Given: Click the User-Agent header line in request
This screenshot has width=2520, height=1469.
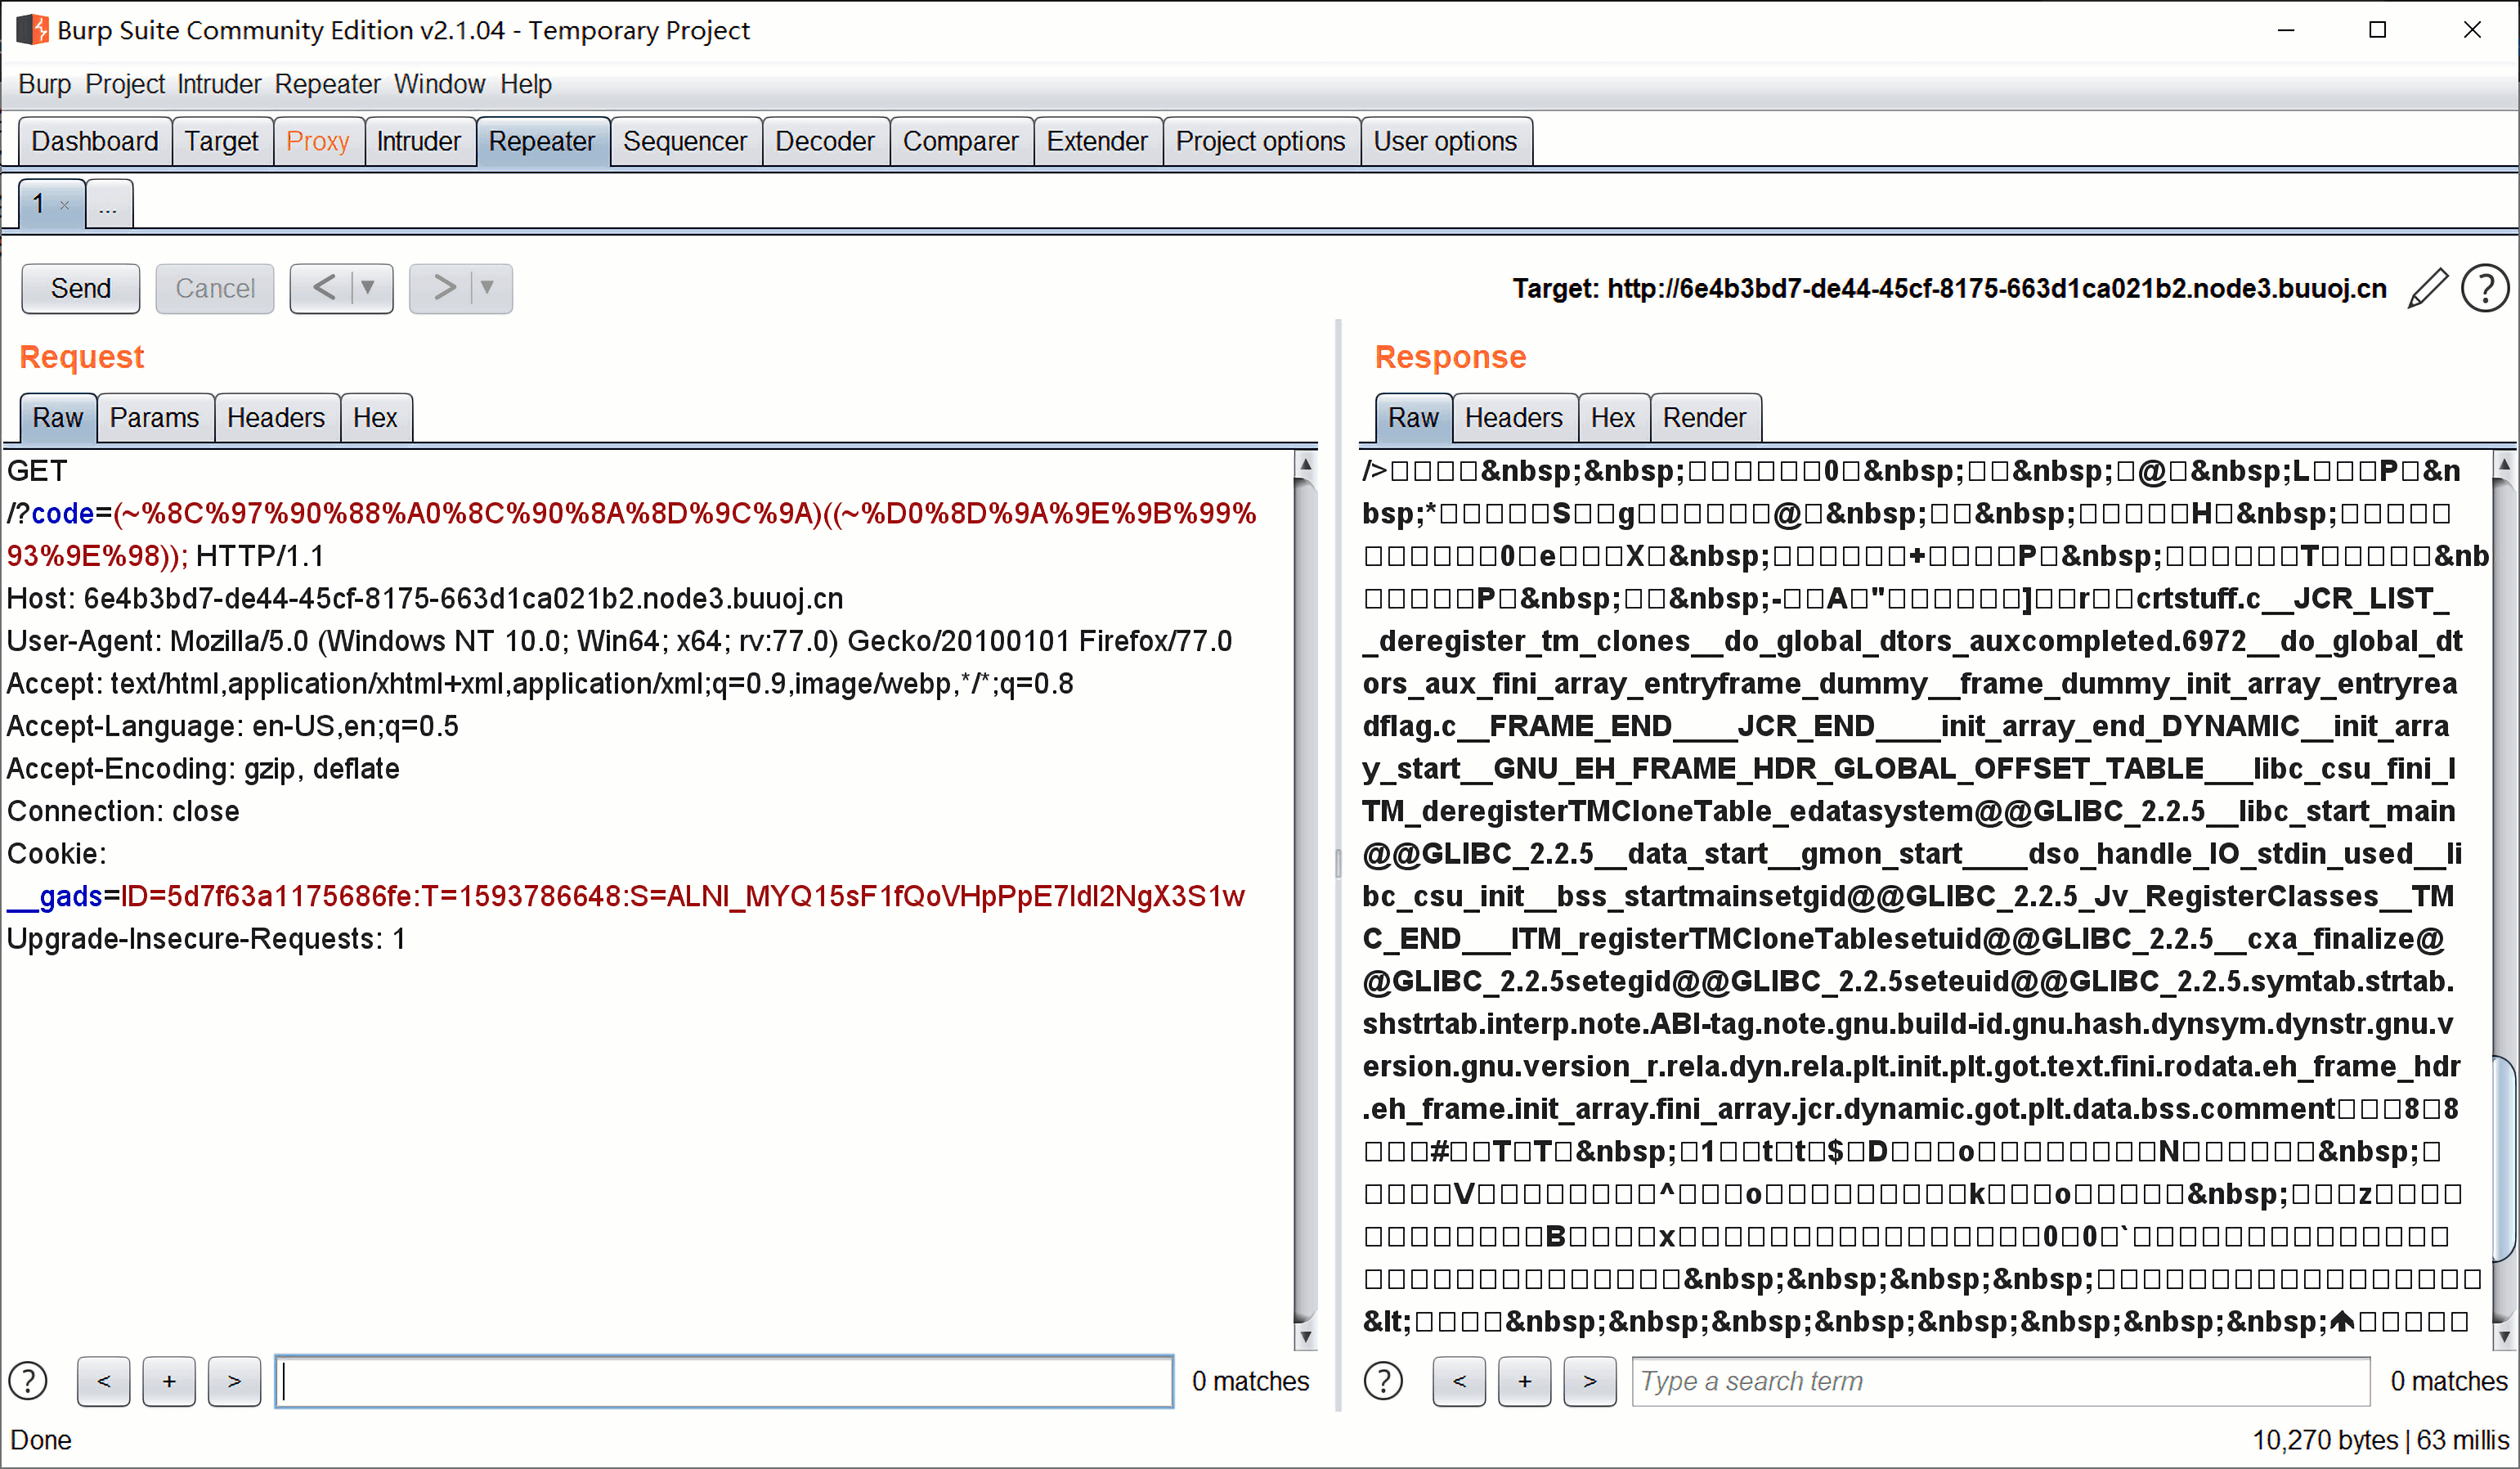Looking at the screenshot, I should [619, 641].
